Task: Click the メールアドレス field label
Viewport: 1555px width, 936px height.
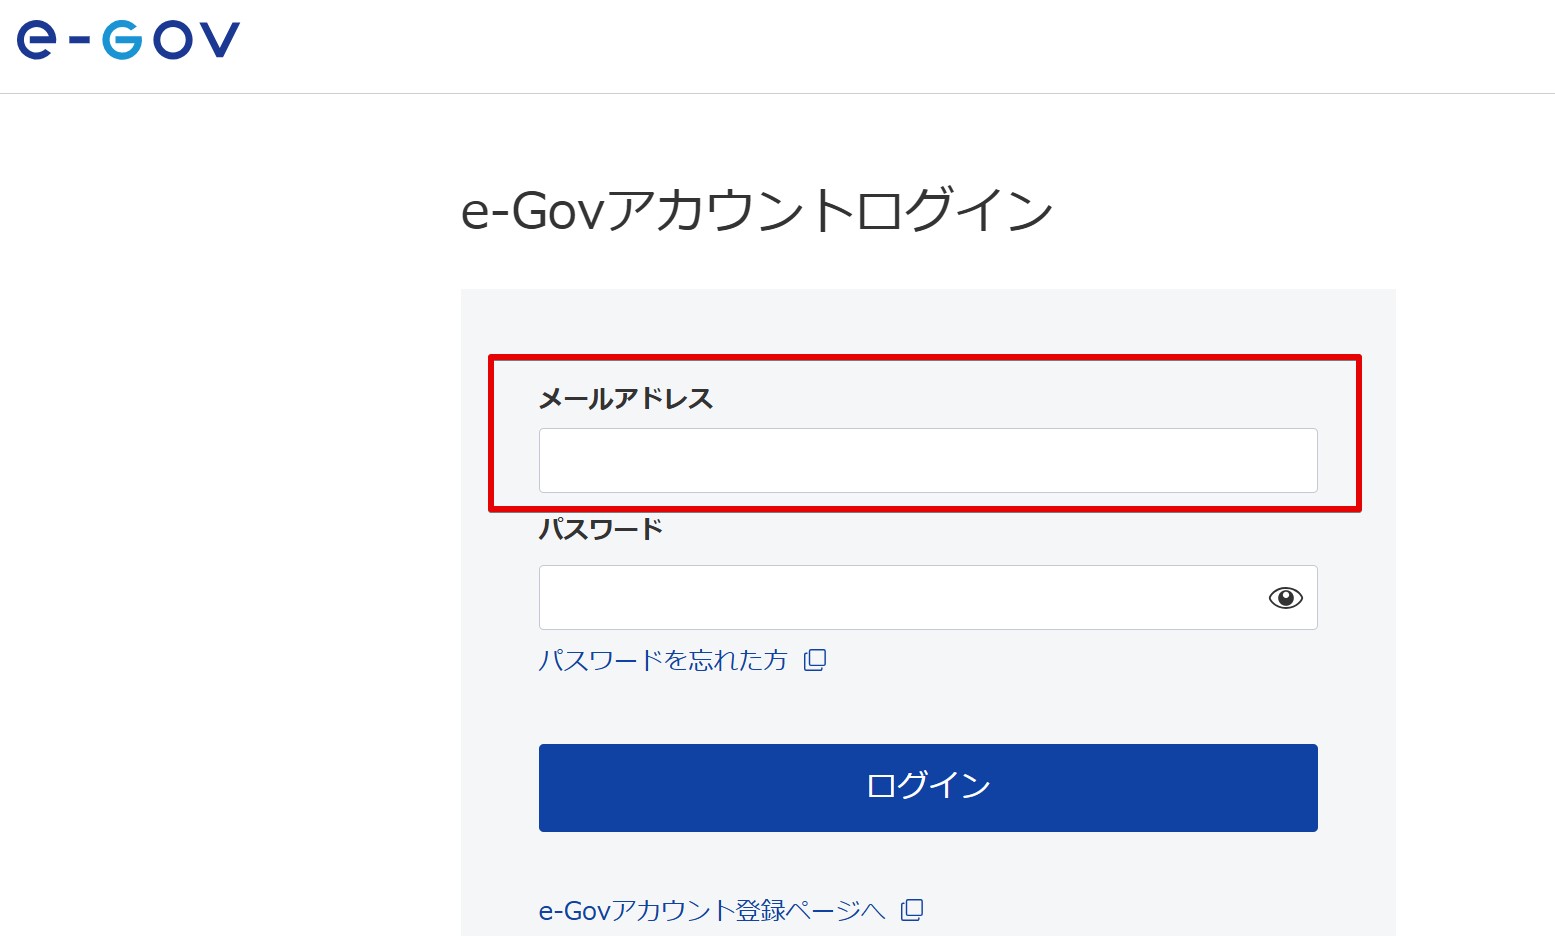Action: coord(626,398)
